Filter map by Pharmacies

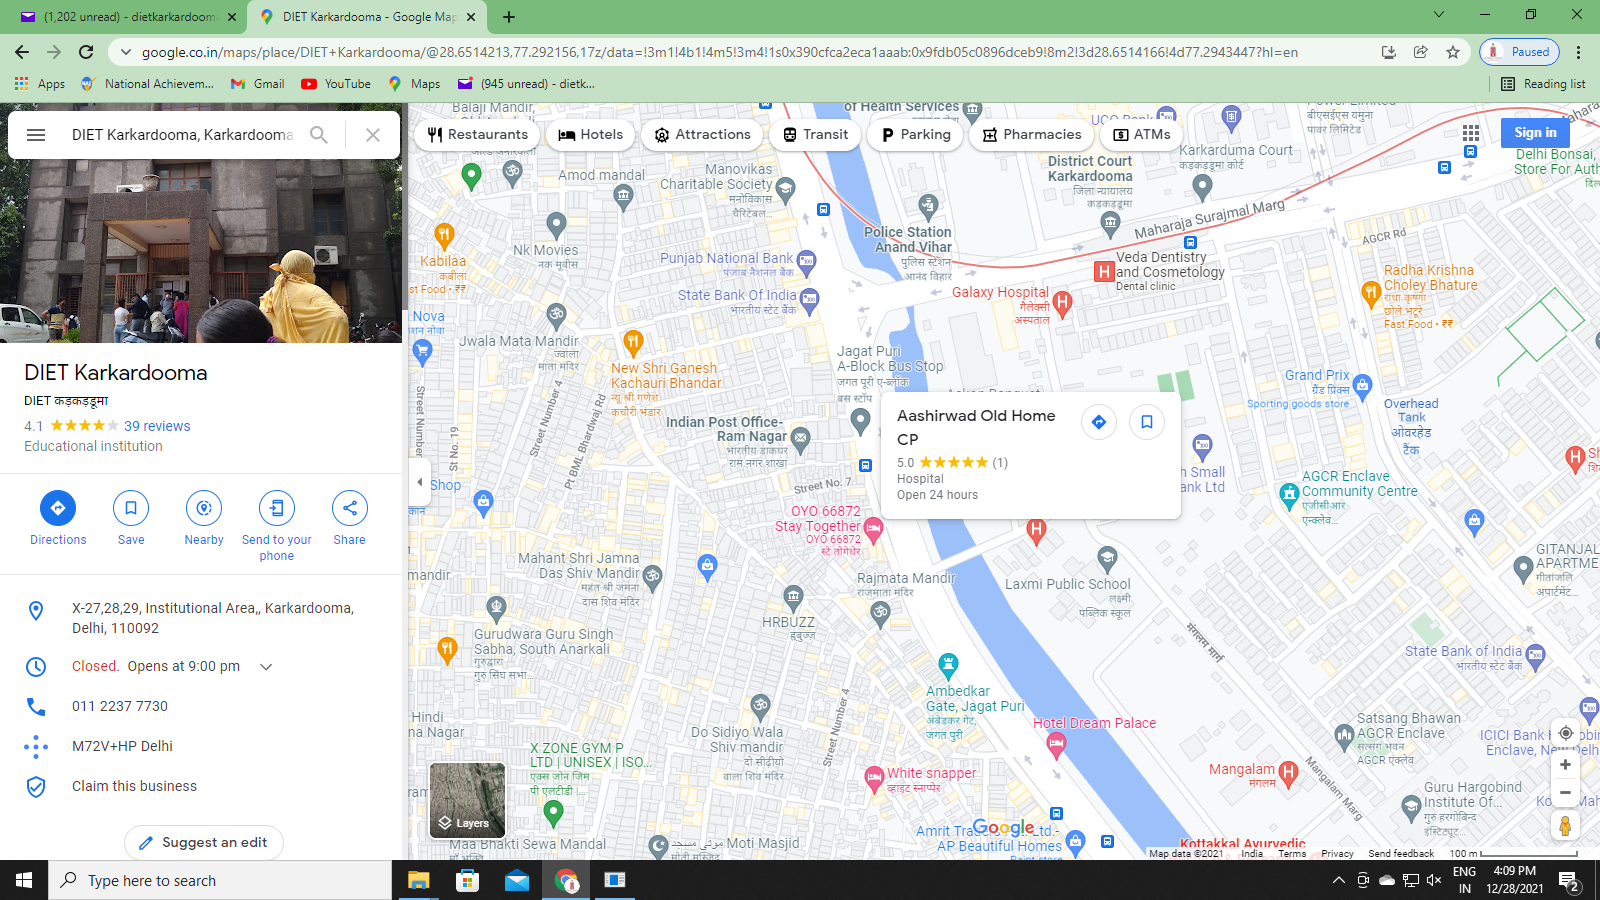[x=1033, y=135]
